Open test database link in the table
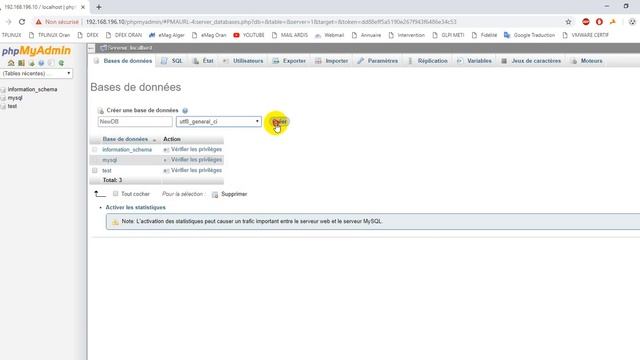The height and width of the screenshot is (360, 640). tap(107, 171)
